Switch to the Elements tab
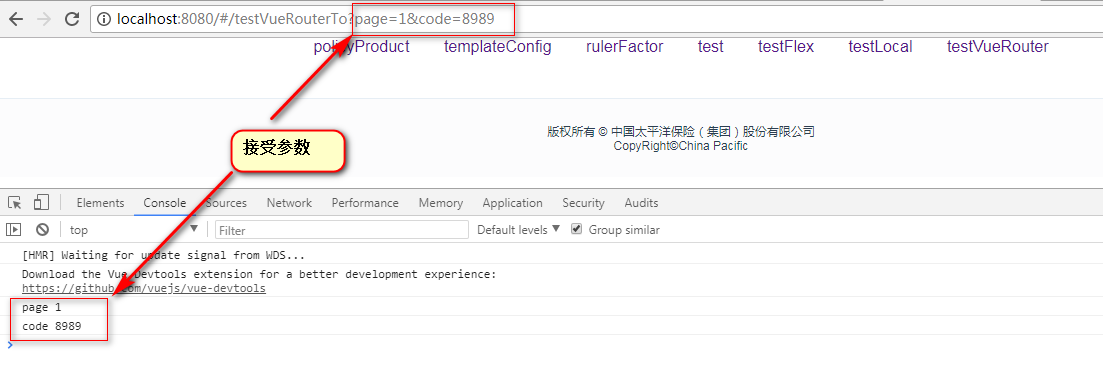 click(101, 203)
